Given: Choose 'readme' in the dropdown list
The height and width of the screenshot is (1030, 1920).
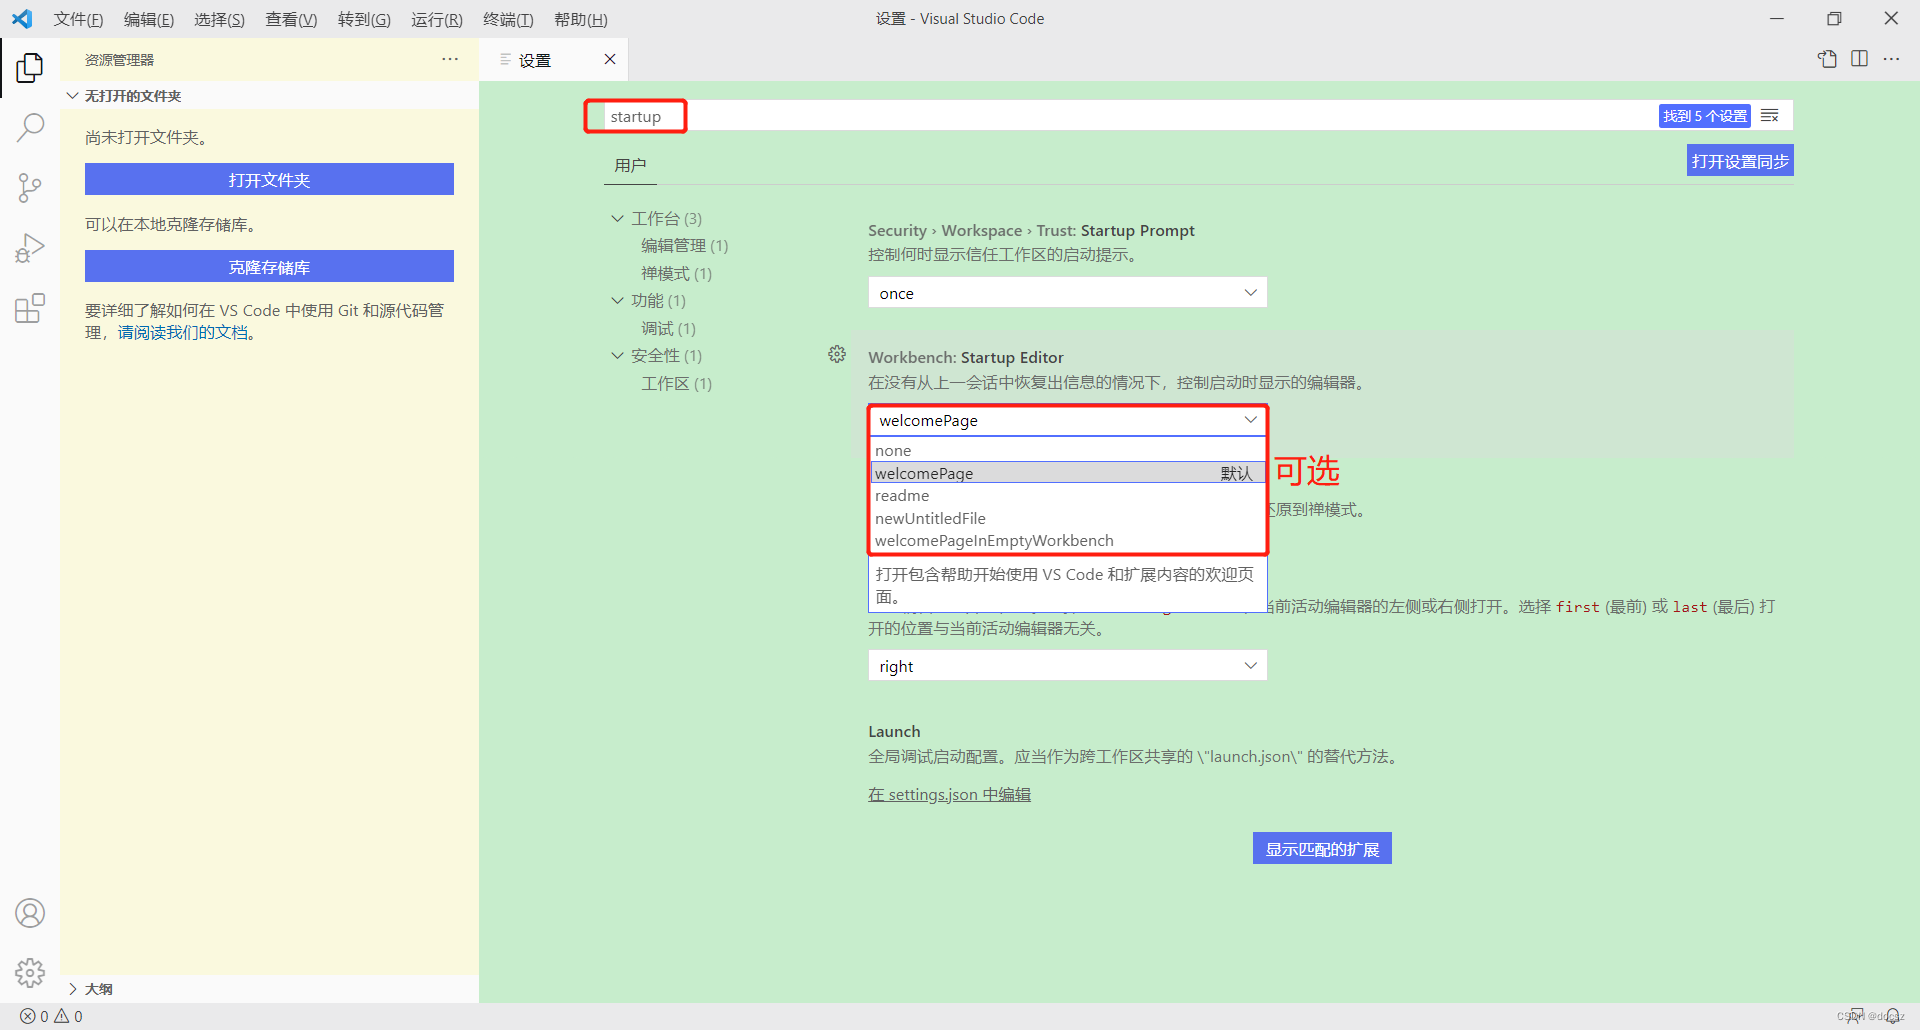Looking at the screenshot, I should tap(1067, 496).
